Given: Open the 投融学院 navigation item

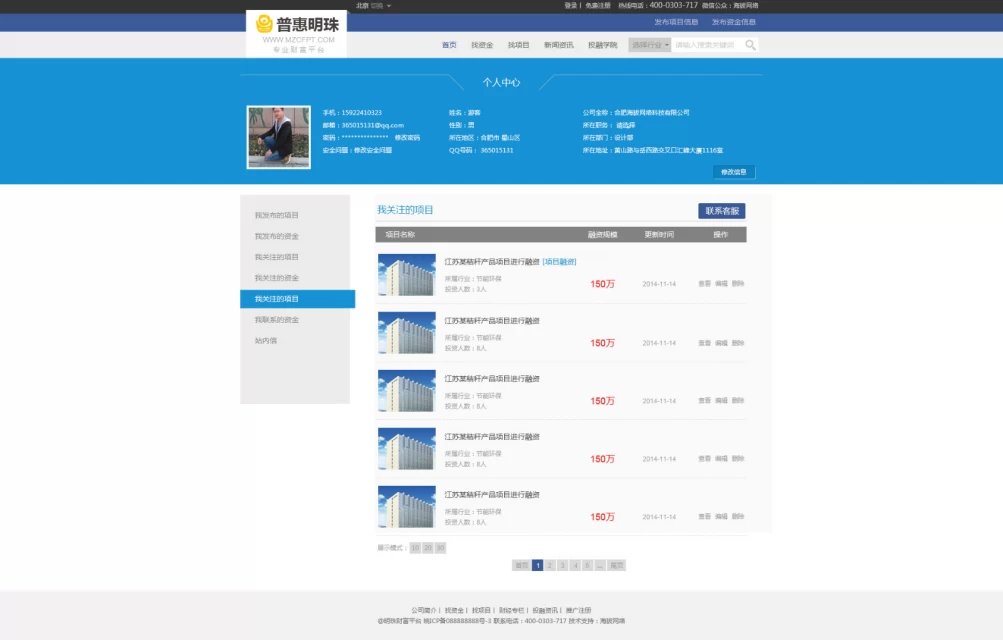Looking at the screenshot, I should click(x=602, y=45).
